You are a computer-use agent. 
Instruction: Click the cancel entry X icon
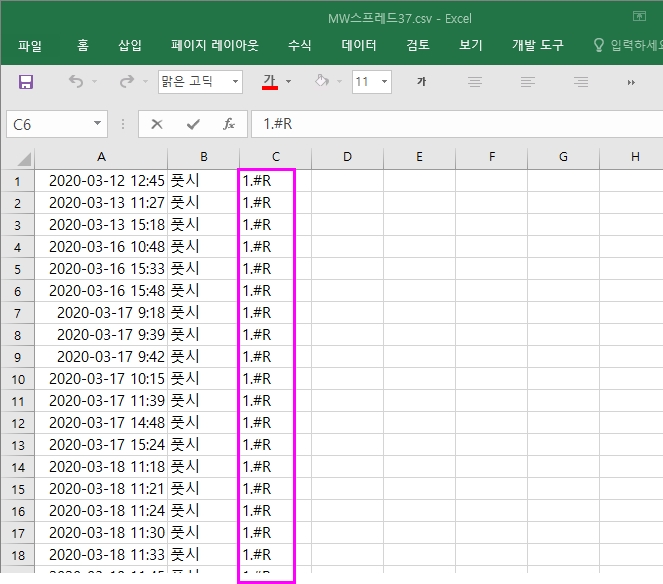[x=157, y=124]
